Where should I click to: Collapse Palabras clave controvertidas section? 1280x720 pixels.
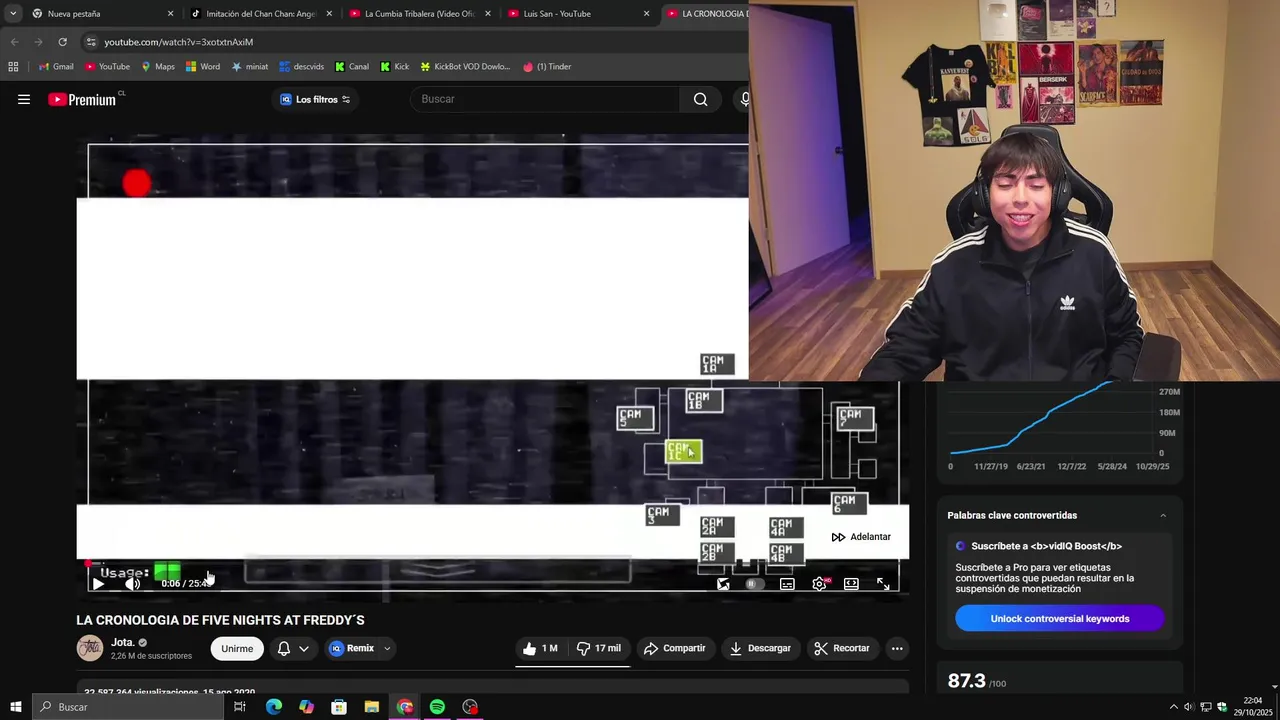click(x=1163, y=515)
